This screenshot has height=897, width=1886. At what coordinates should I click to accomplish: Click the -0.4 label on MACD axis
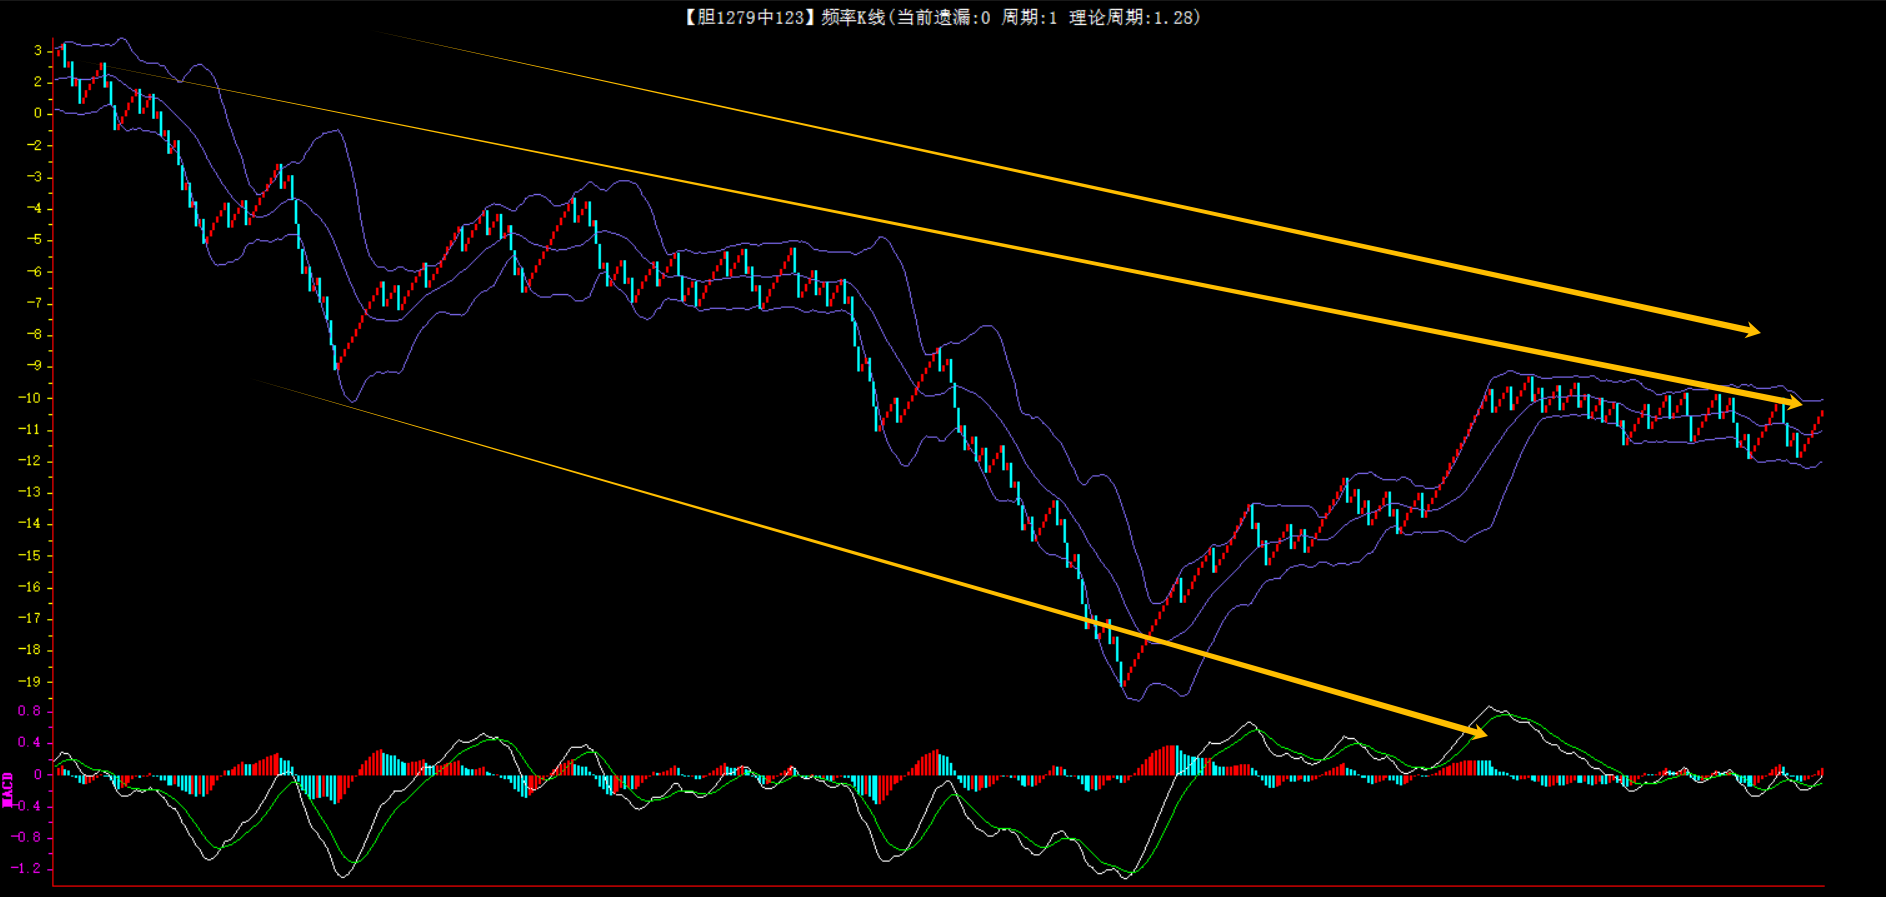coord(27,805)
